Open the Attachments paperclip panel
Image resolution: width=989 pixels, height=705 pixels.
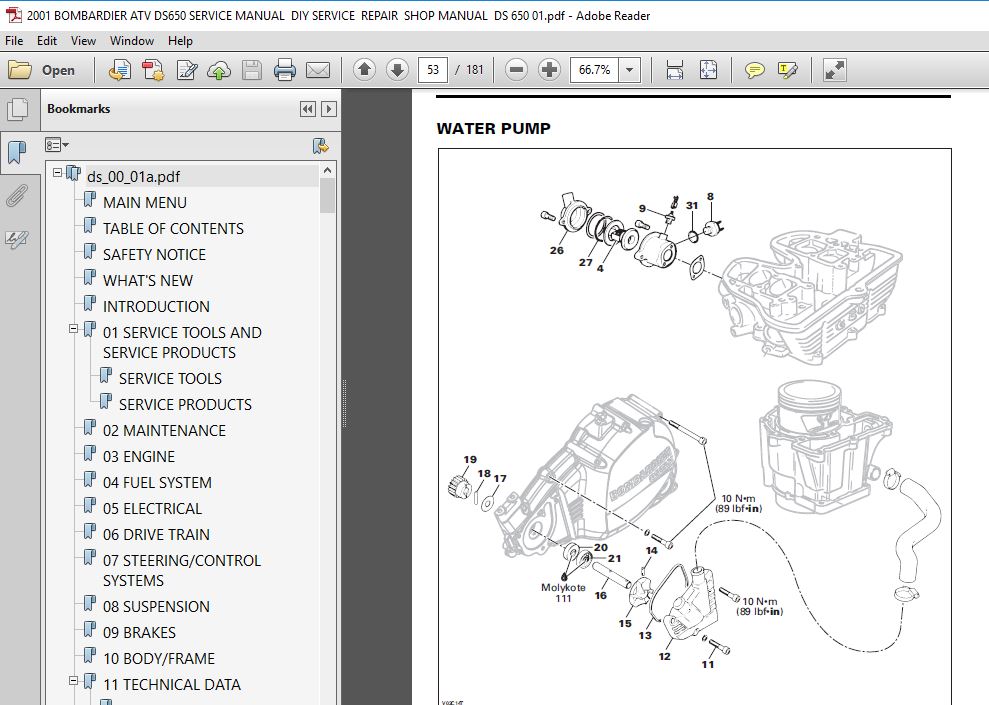tap(17, 195)
